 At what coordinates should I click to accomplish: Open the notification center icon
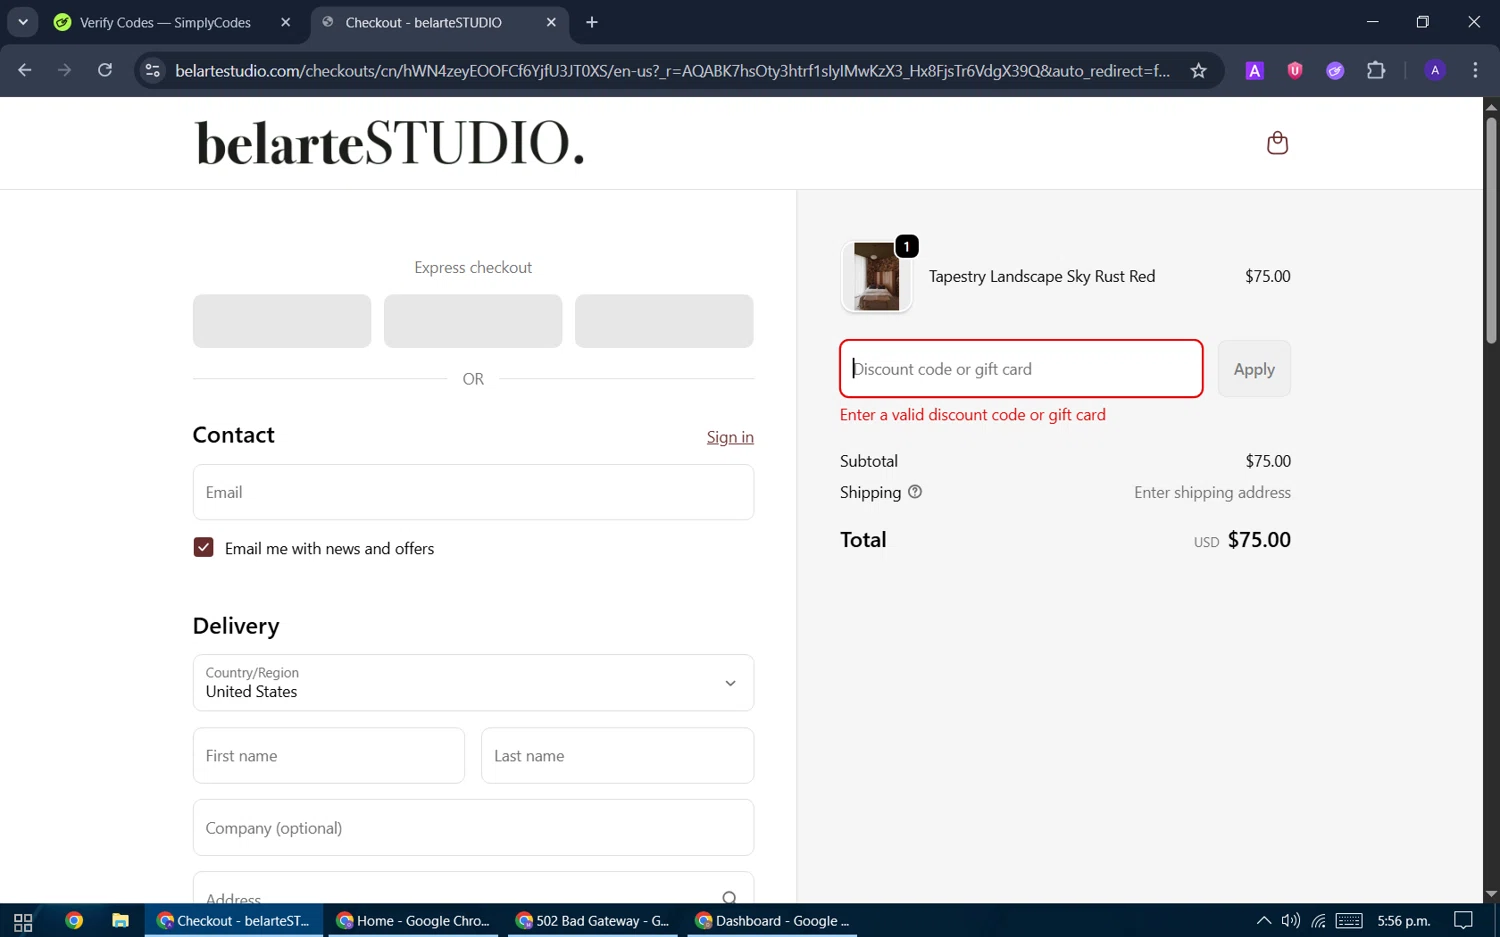click(1463, 921)
